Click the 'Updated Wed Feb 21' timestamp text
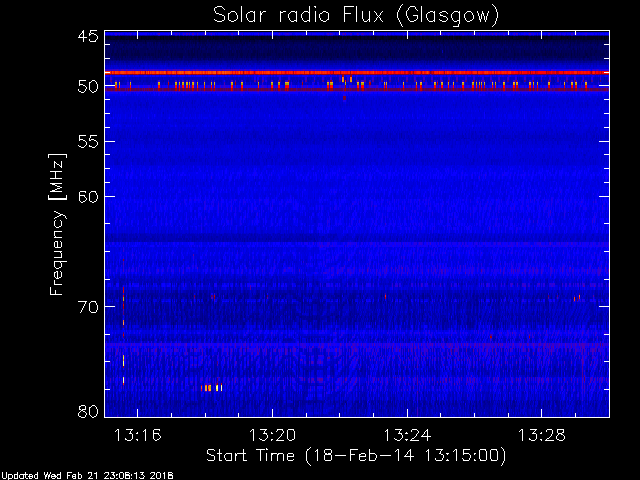640x480 pixels. point(87,476)
